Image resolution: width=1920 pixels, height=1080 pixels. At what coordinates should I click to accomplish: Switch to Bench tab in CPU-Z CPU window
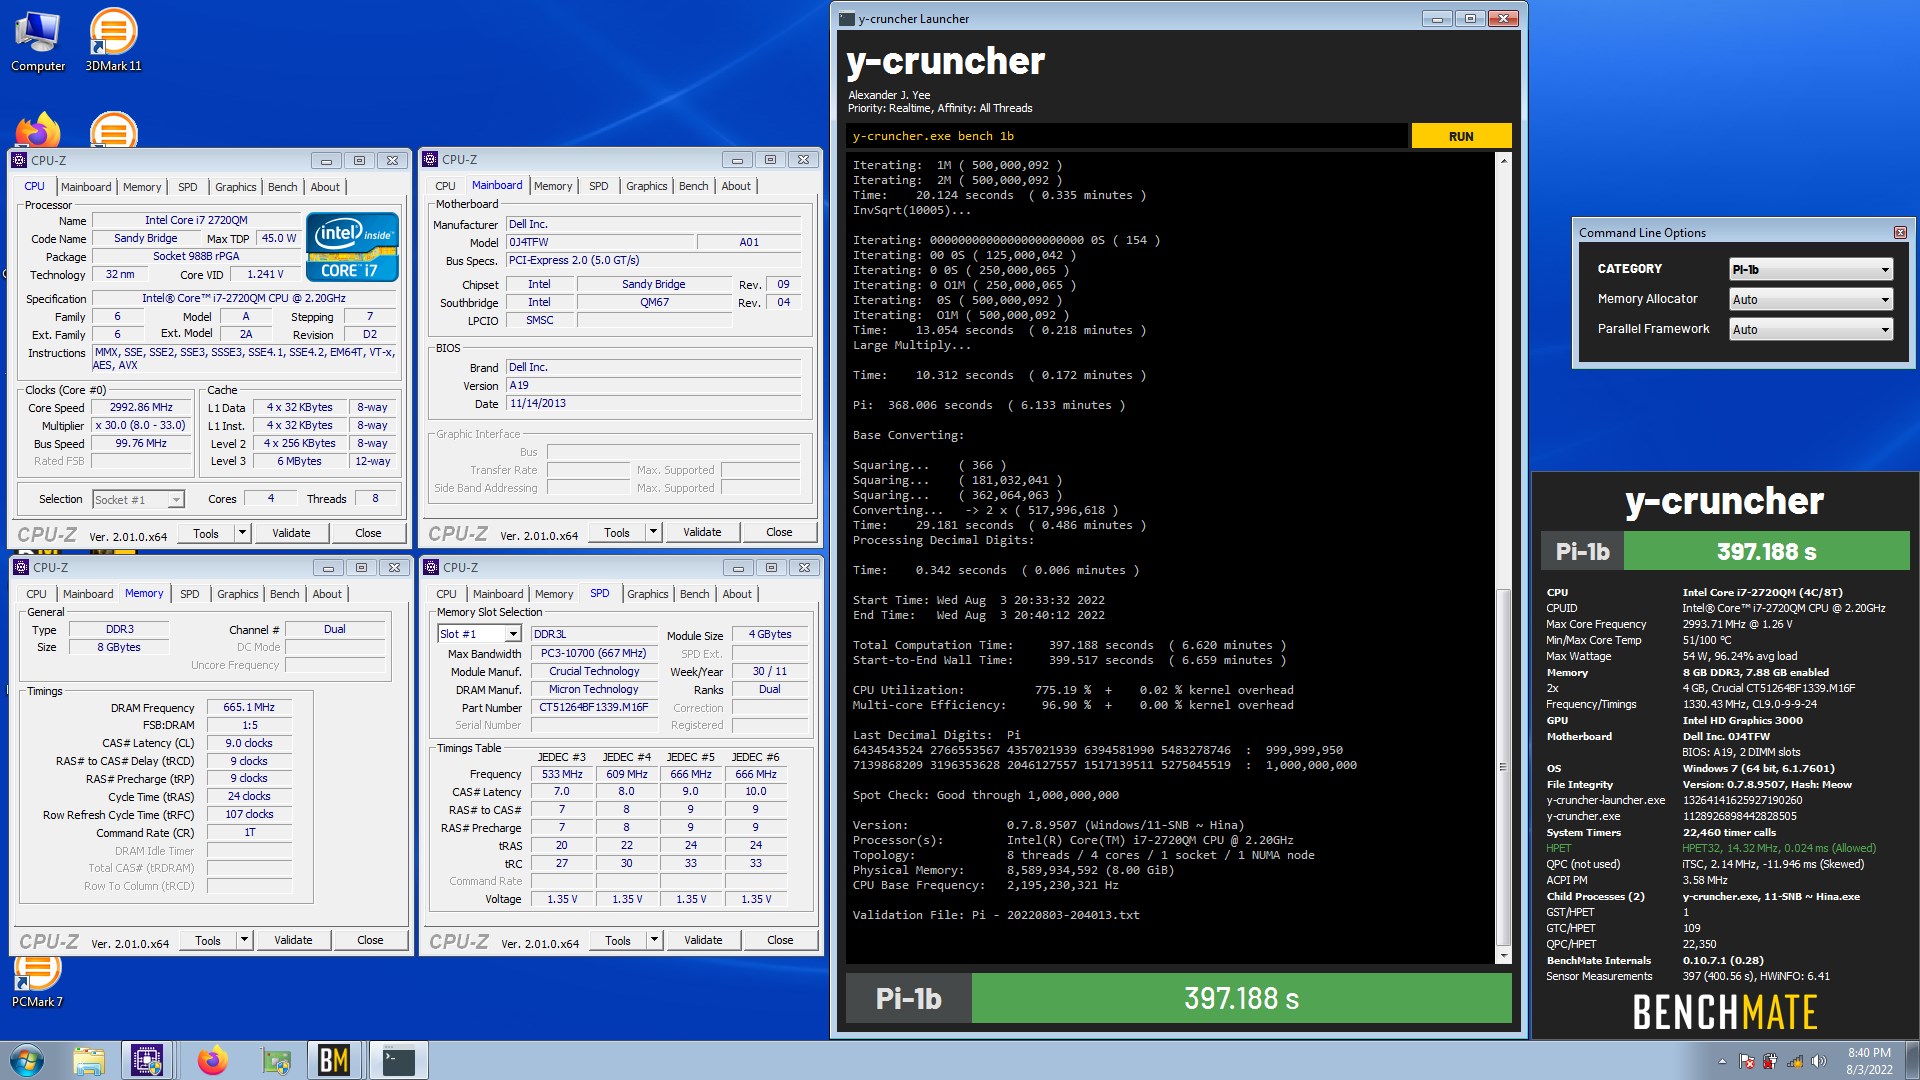point(282,187)
